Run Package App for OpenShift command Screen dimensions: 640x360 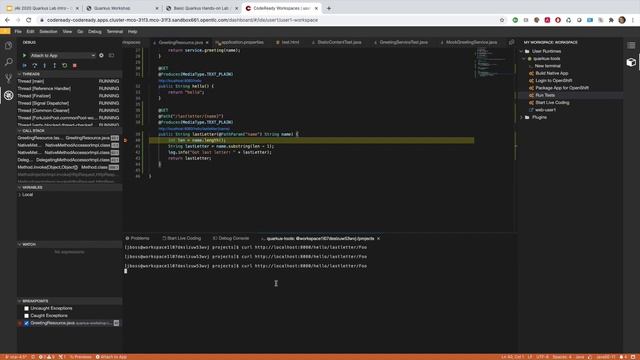click(x=562, y=88)
